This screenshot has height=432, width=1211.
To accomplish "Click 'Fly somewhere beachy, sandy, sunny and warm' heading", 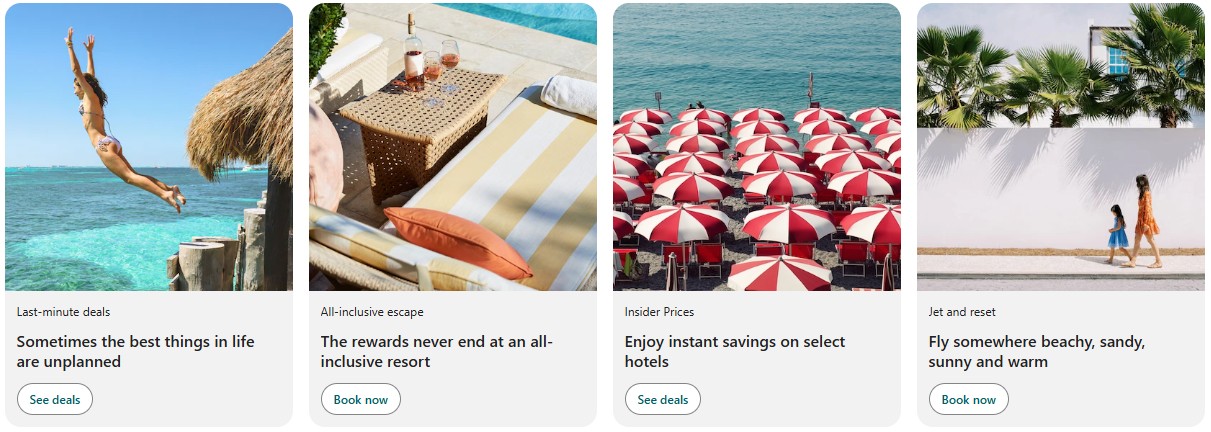I will tap(1037, 351).
